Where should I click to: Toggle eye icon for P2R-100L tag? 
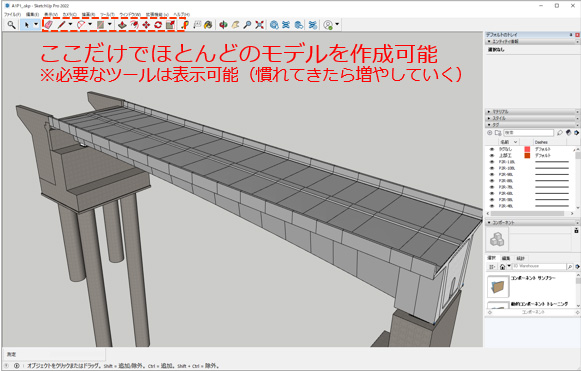pyautogui.click(x=492, y=168)
